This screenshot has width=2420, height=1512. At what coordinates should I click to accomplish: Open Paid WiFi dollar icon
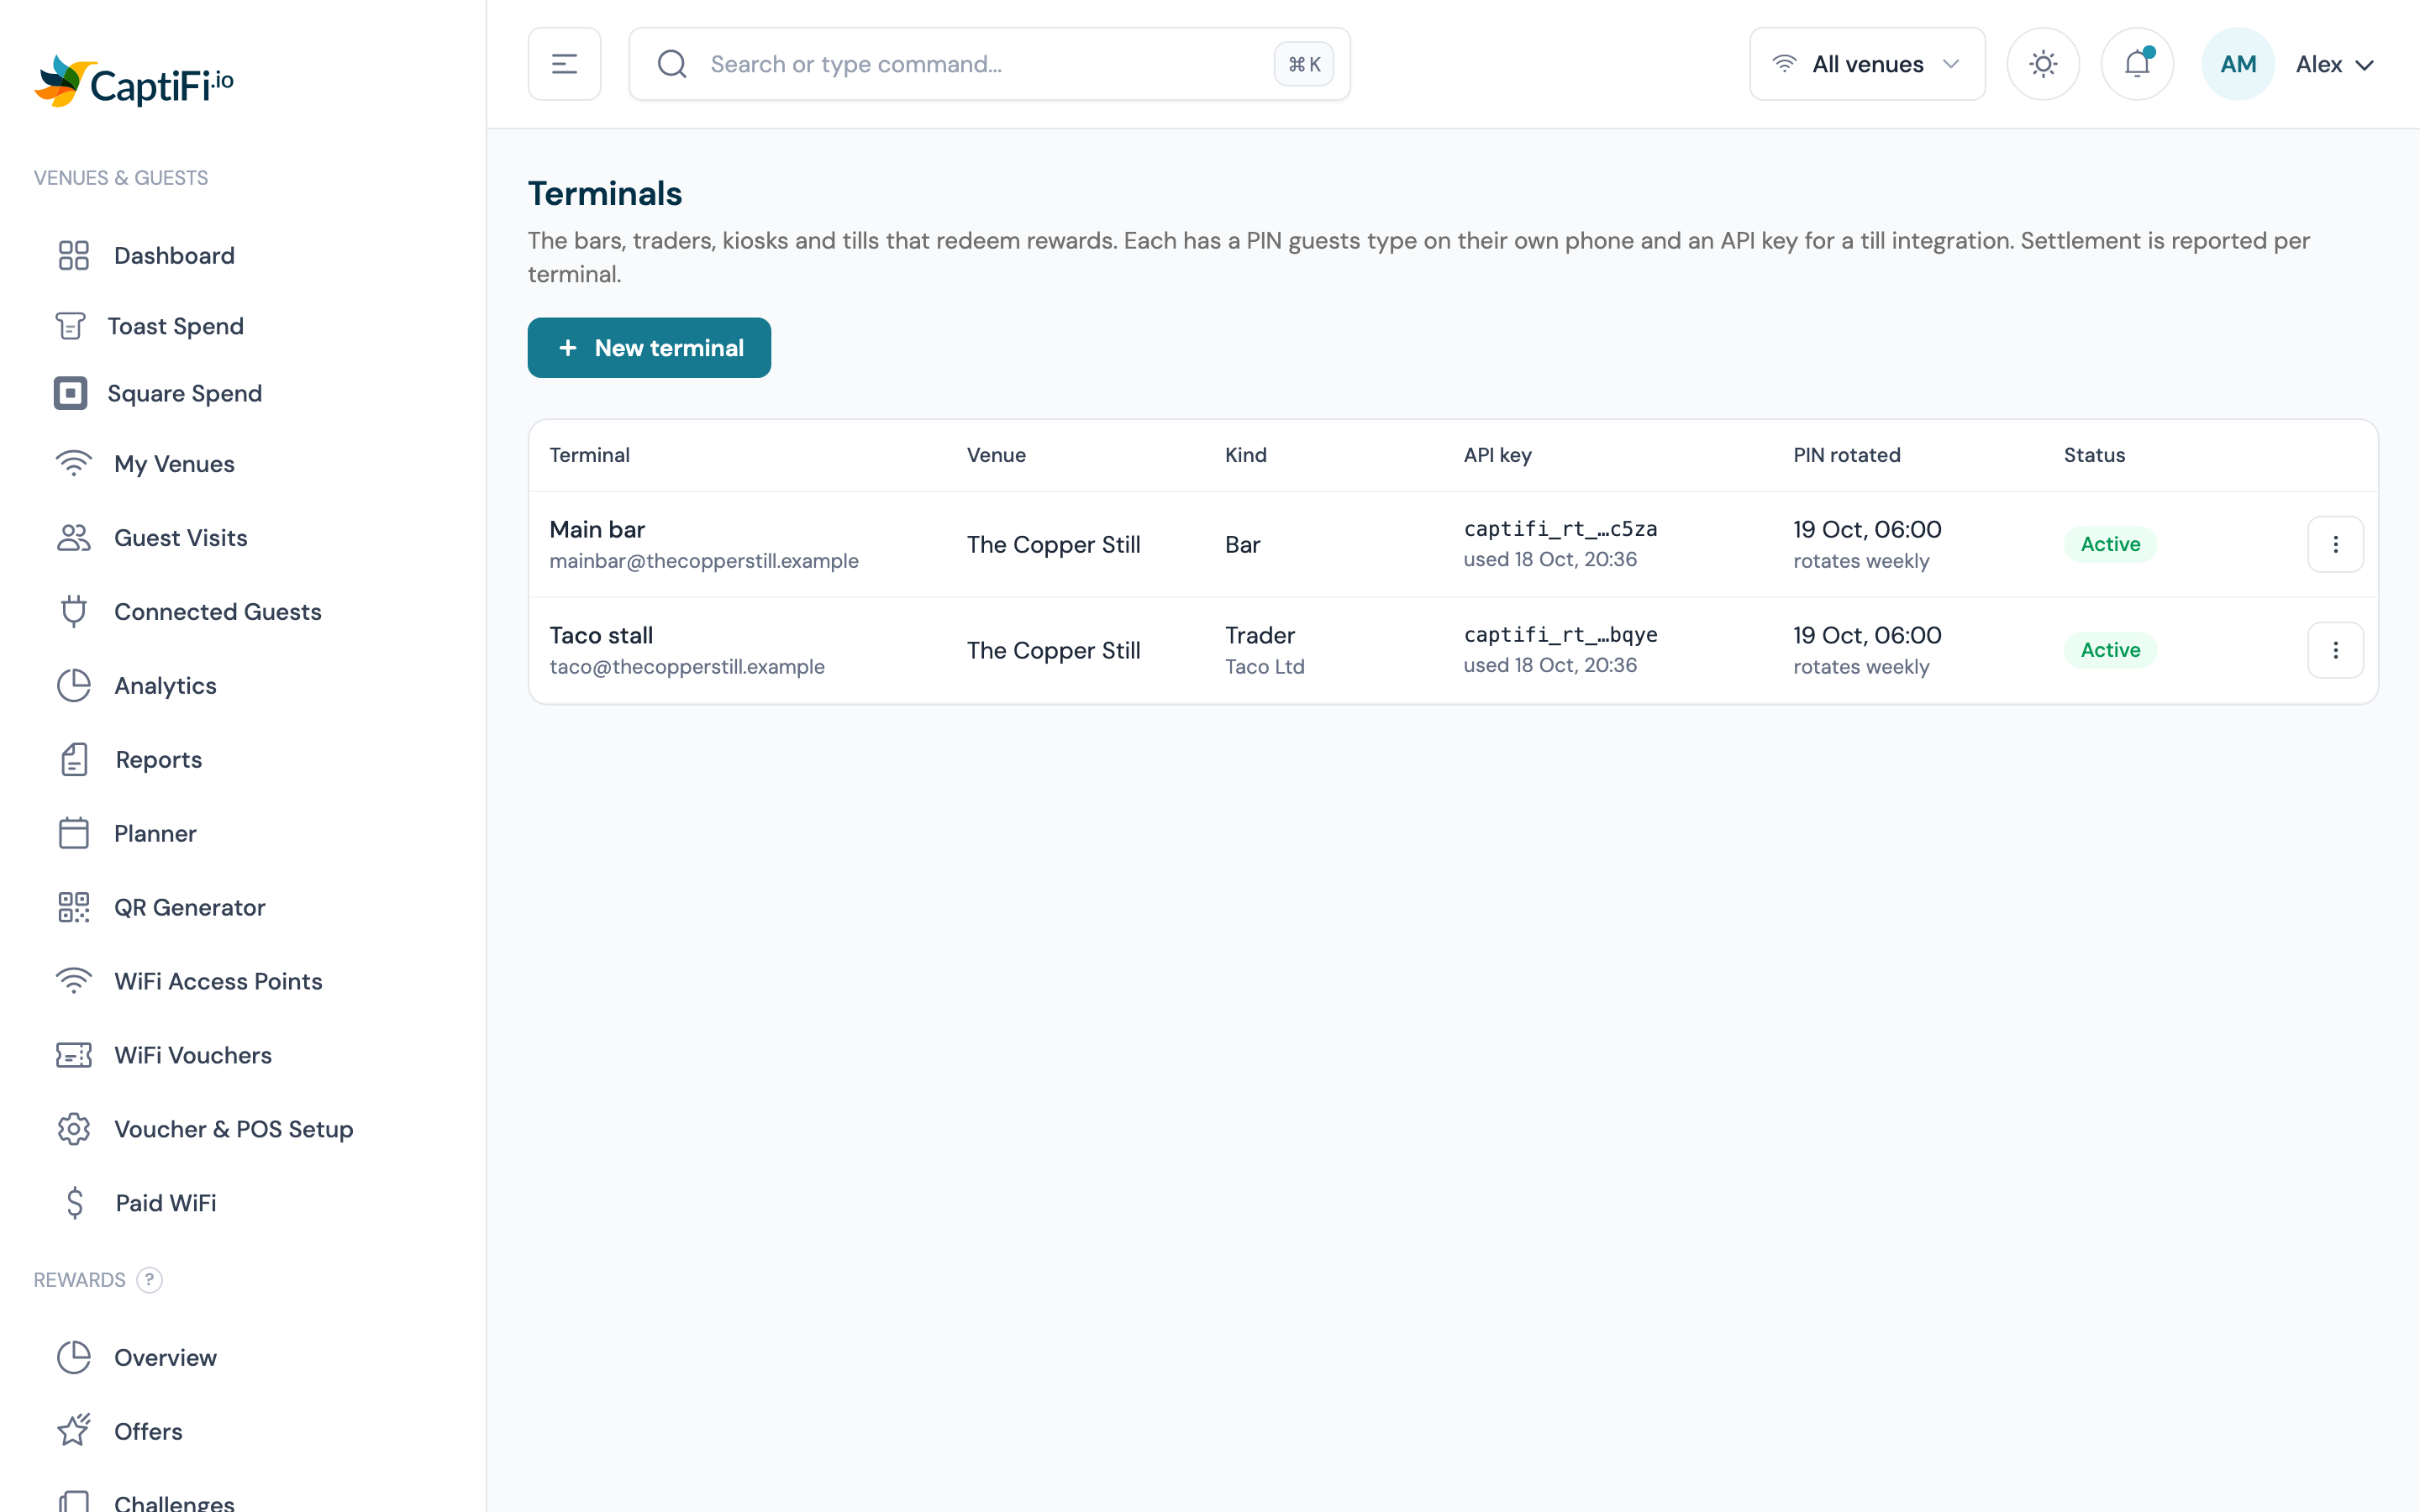point(74,1203)
